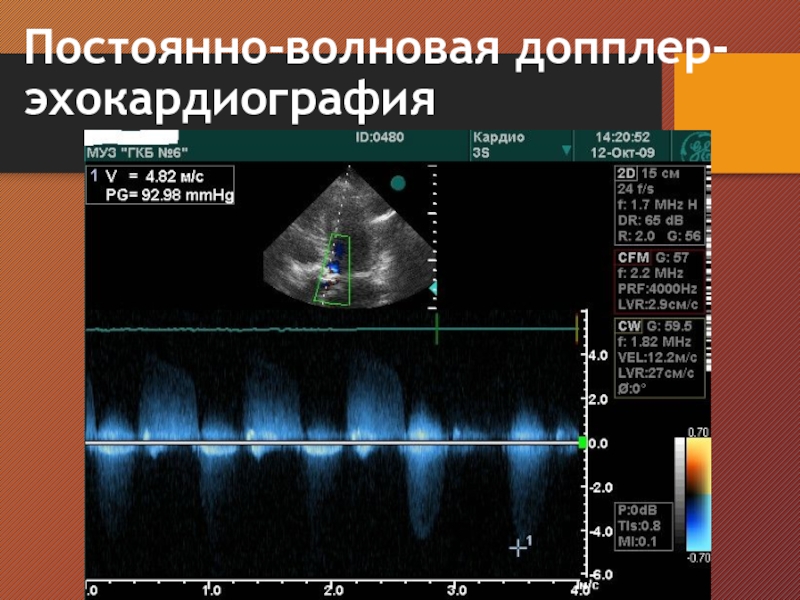This screenshot has height=600, width=800.
Task: Click the text "LVR:2.9см/с"
Action: point(658,305)
